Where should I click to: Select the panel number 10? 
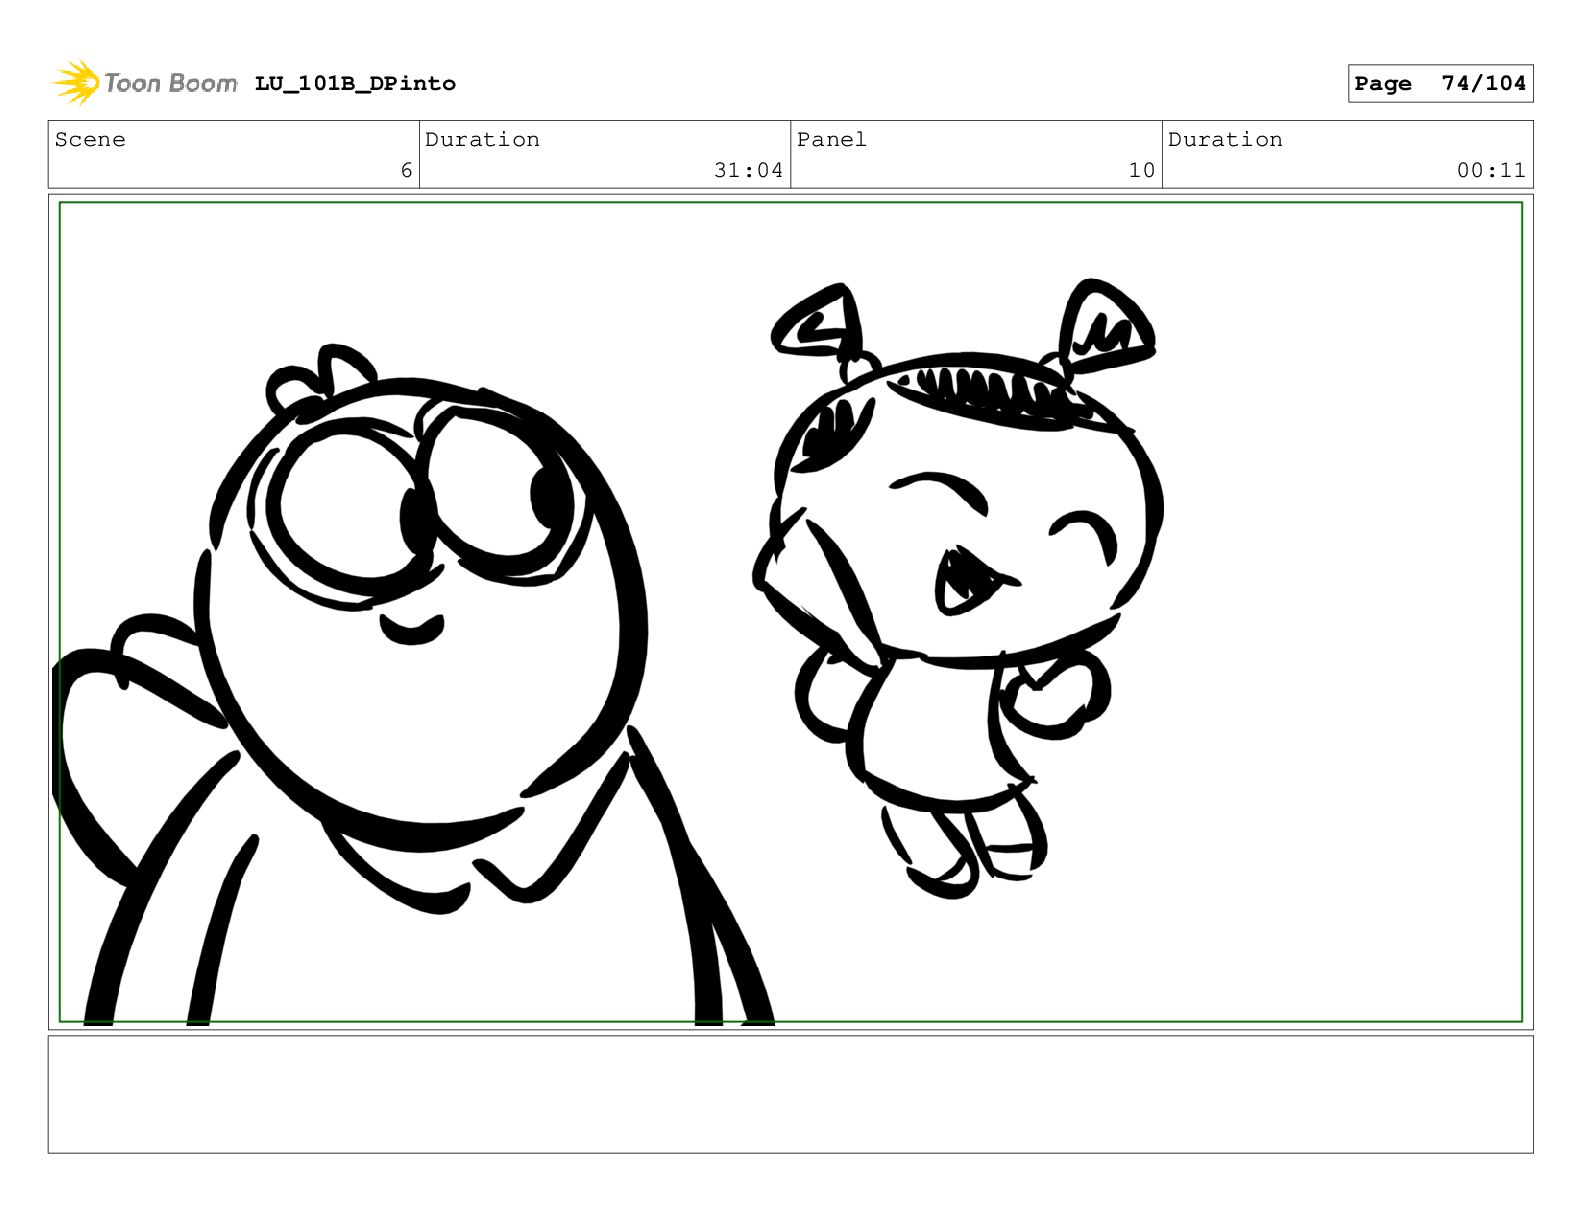pos(1141,170)
